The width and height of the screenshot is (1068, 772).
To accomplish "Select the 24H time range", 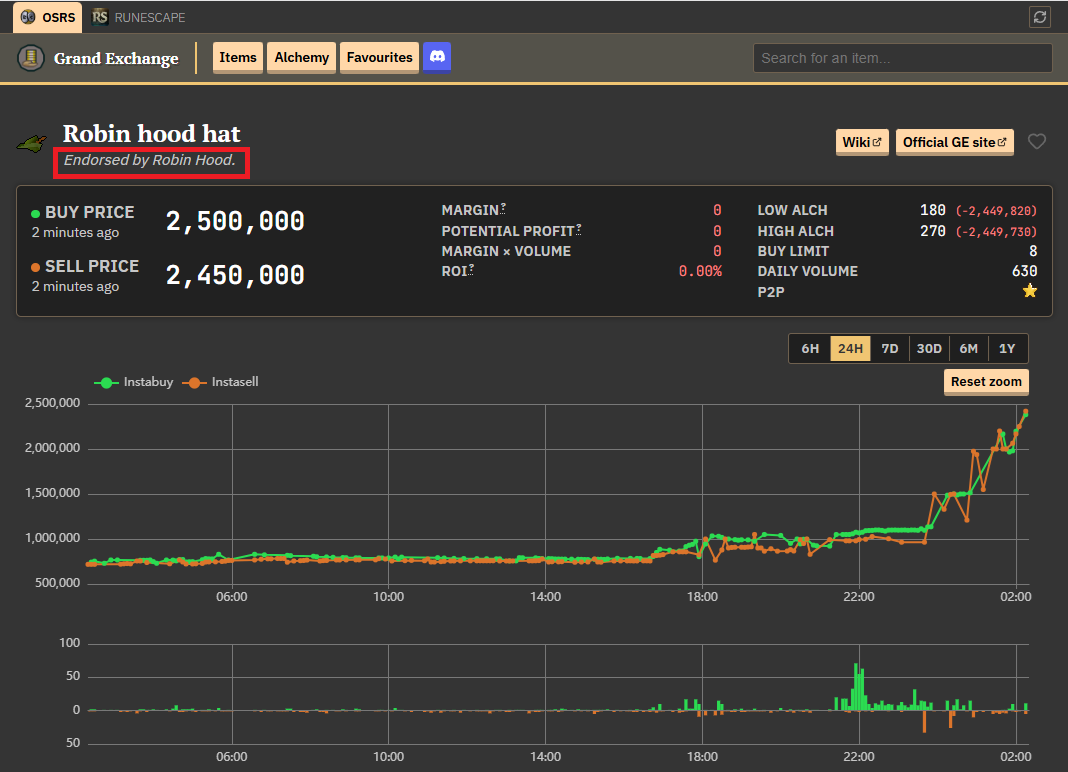I will click(850, 349).
